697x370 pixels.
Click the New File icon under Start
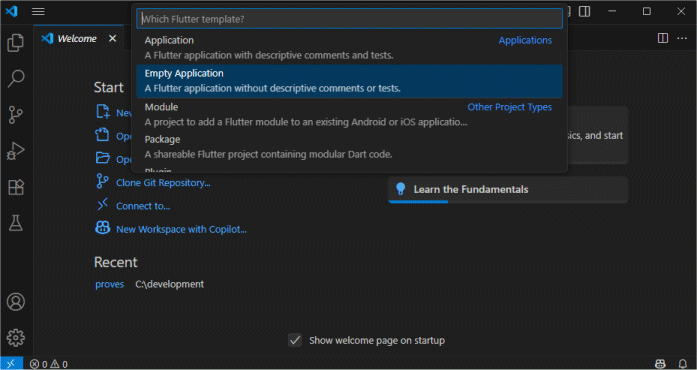(103, 111)
